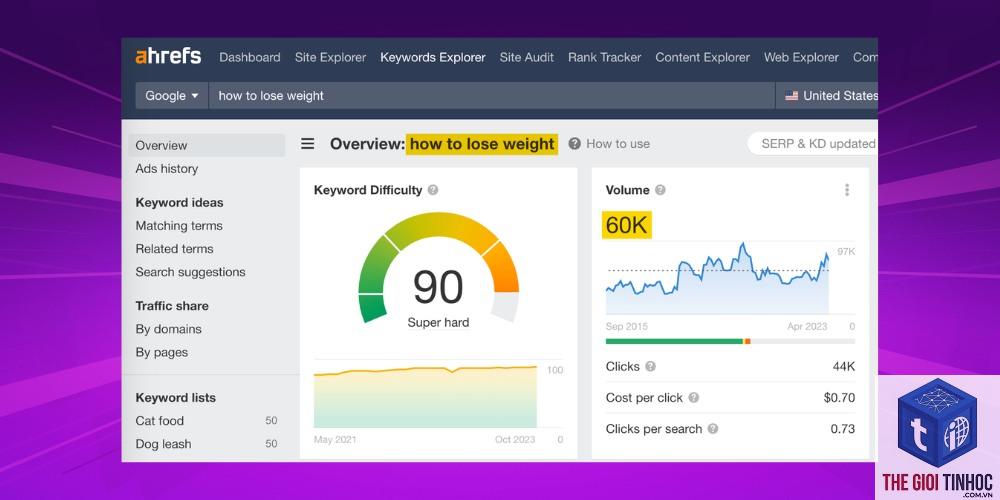The image size is (1000, 500).
Task: Click the keyword search input field
Action: tap(492, 96)
